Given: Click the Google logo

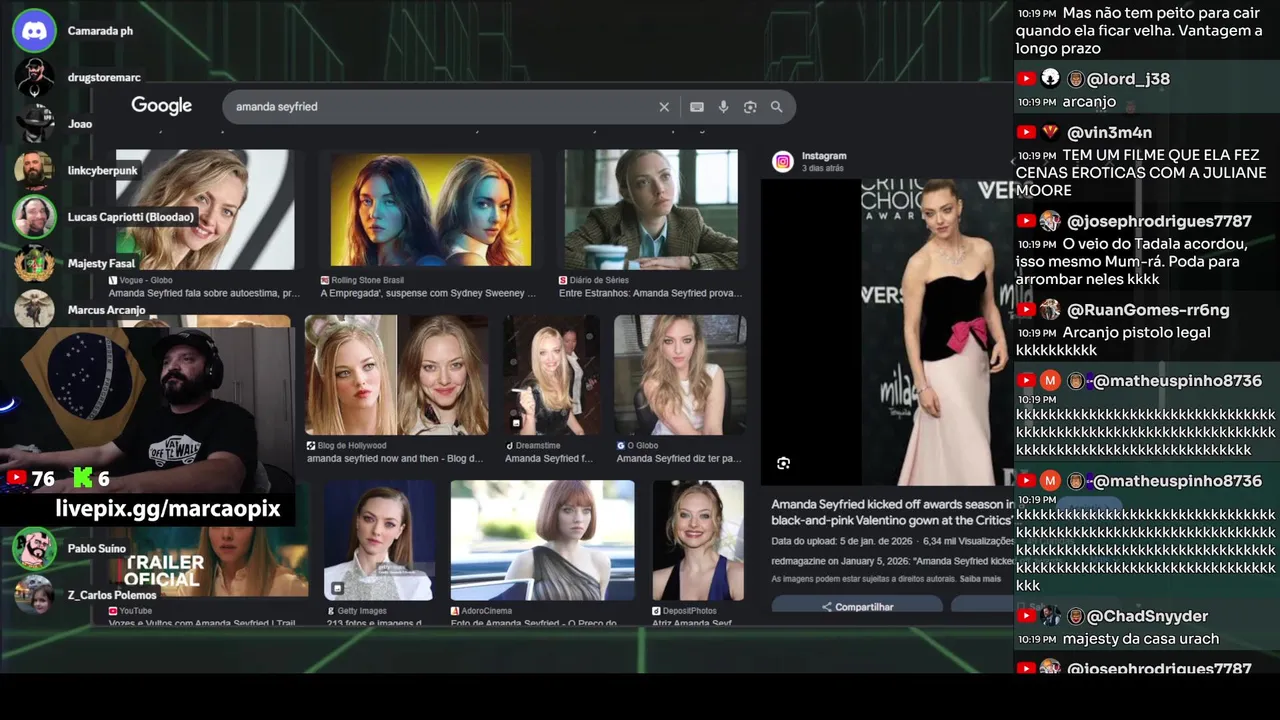Looking at the screenshot, I should [161, 106].
